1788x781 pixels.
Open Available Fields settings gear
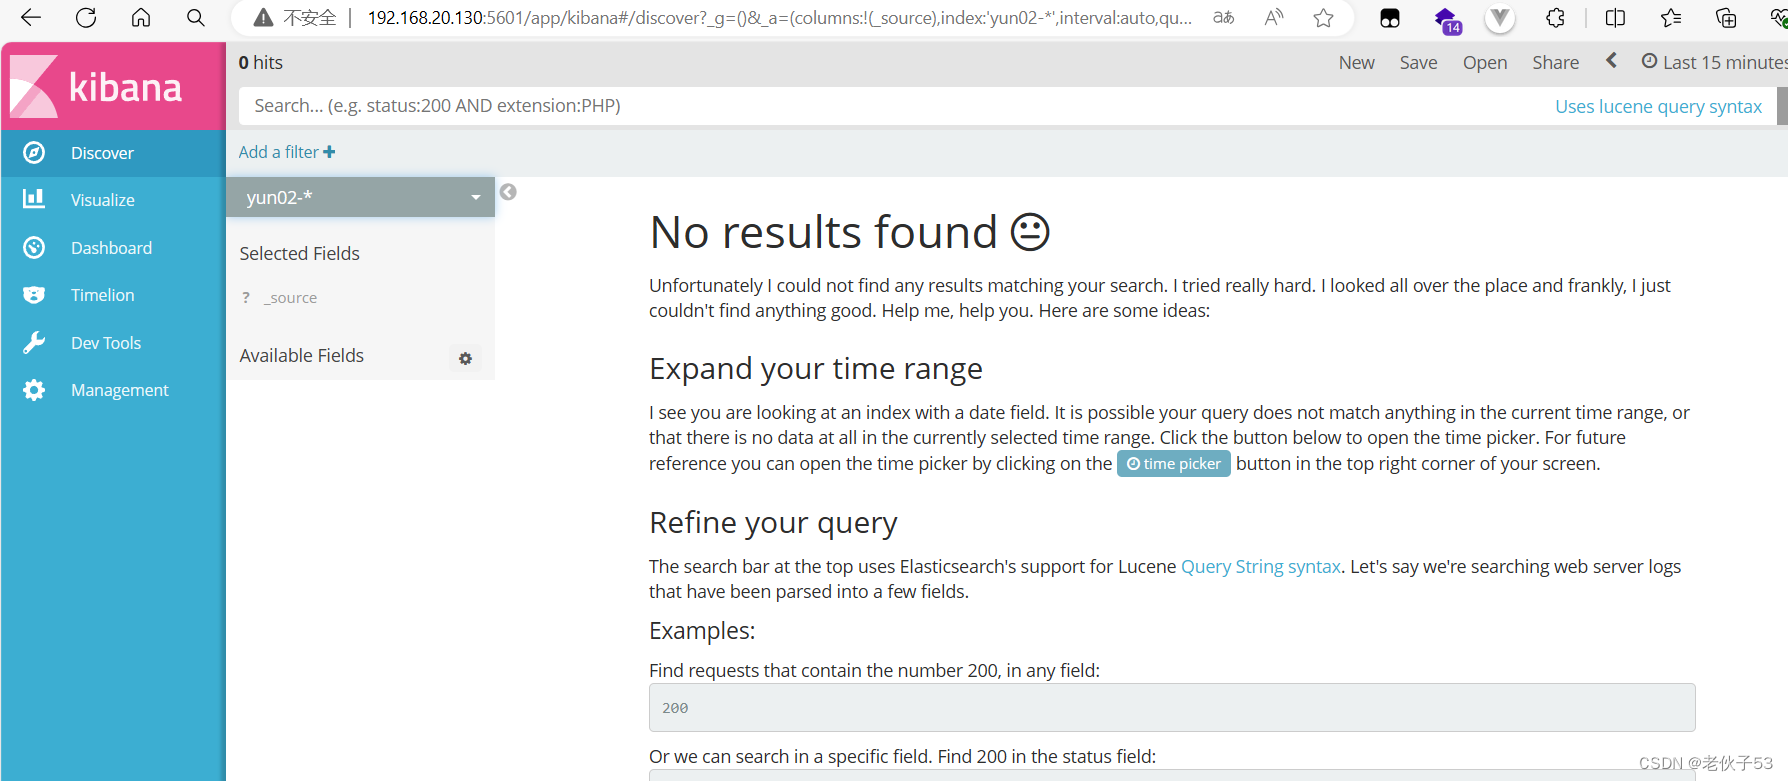click(x=465, y=358)
